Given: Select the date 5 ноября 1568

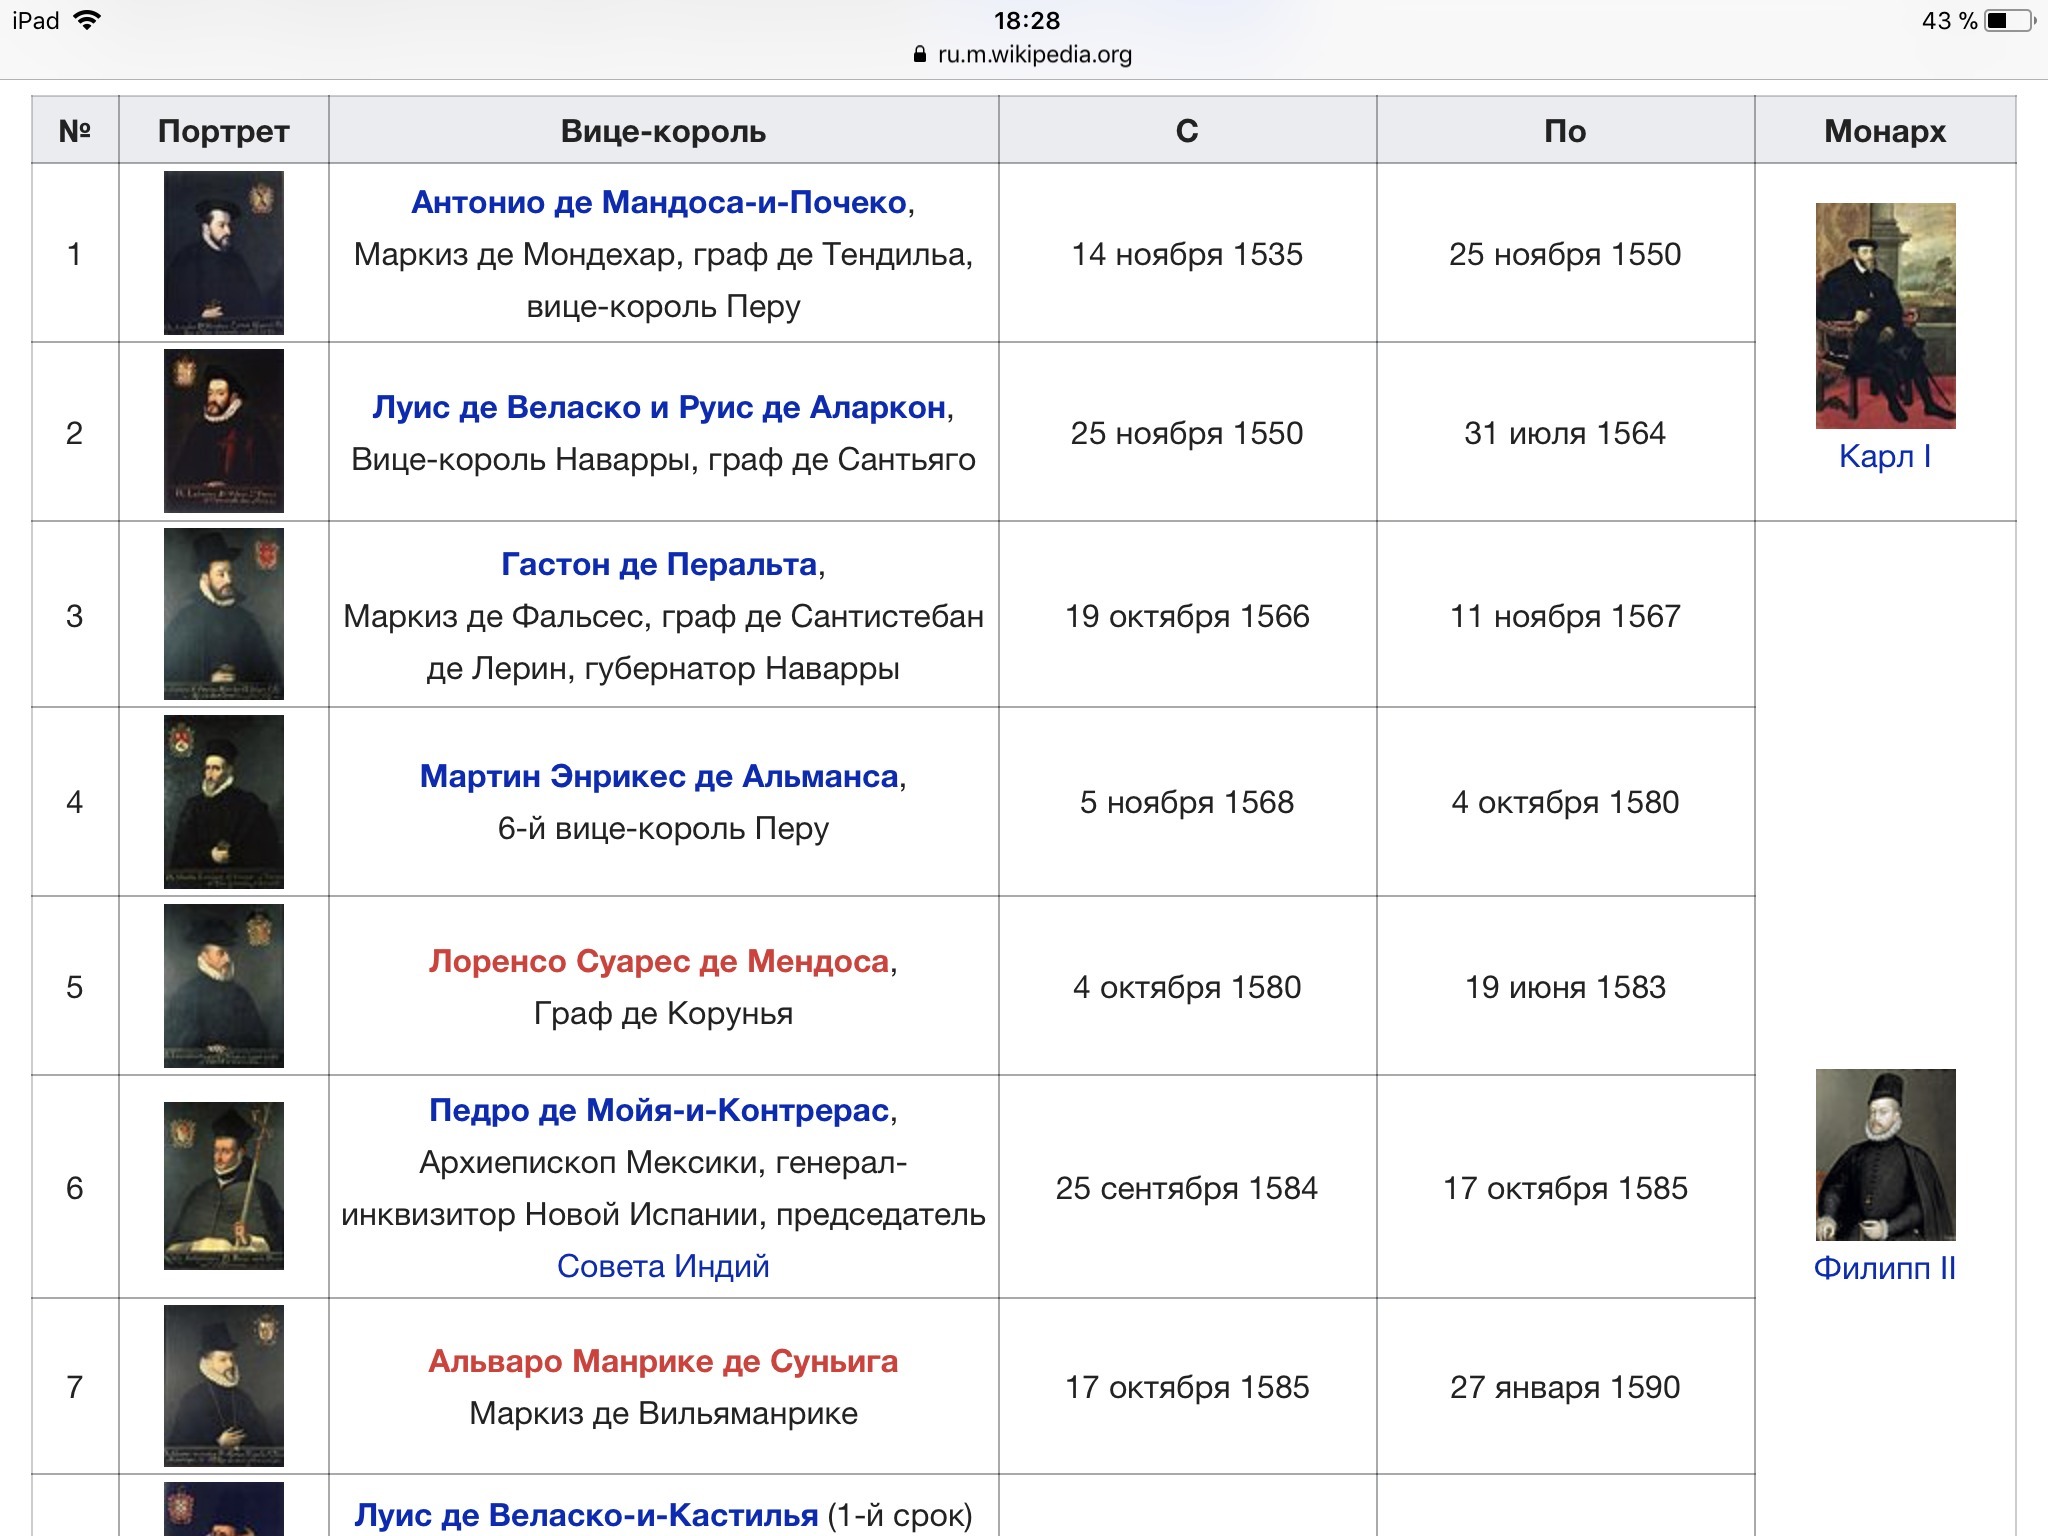Looking at the screenshot, I should coord(1187,802).
